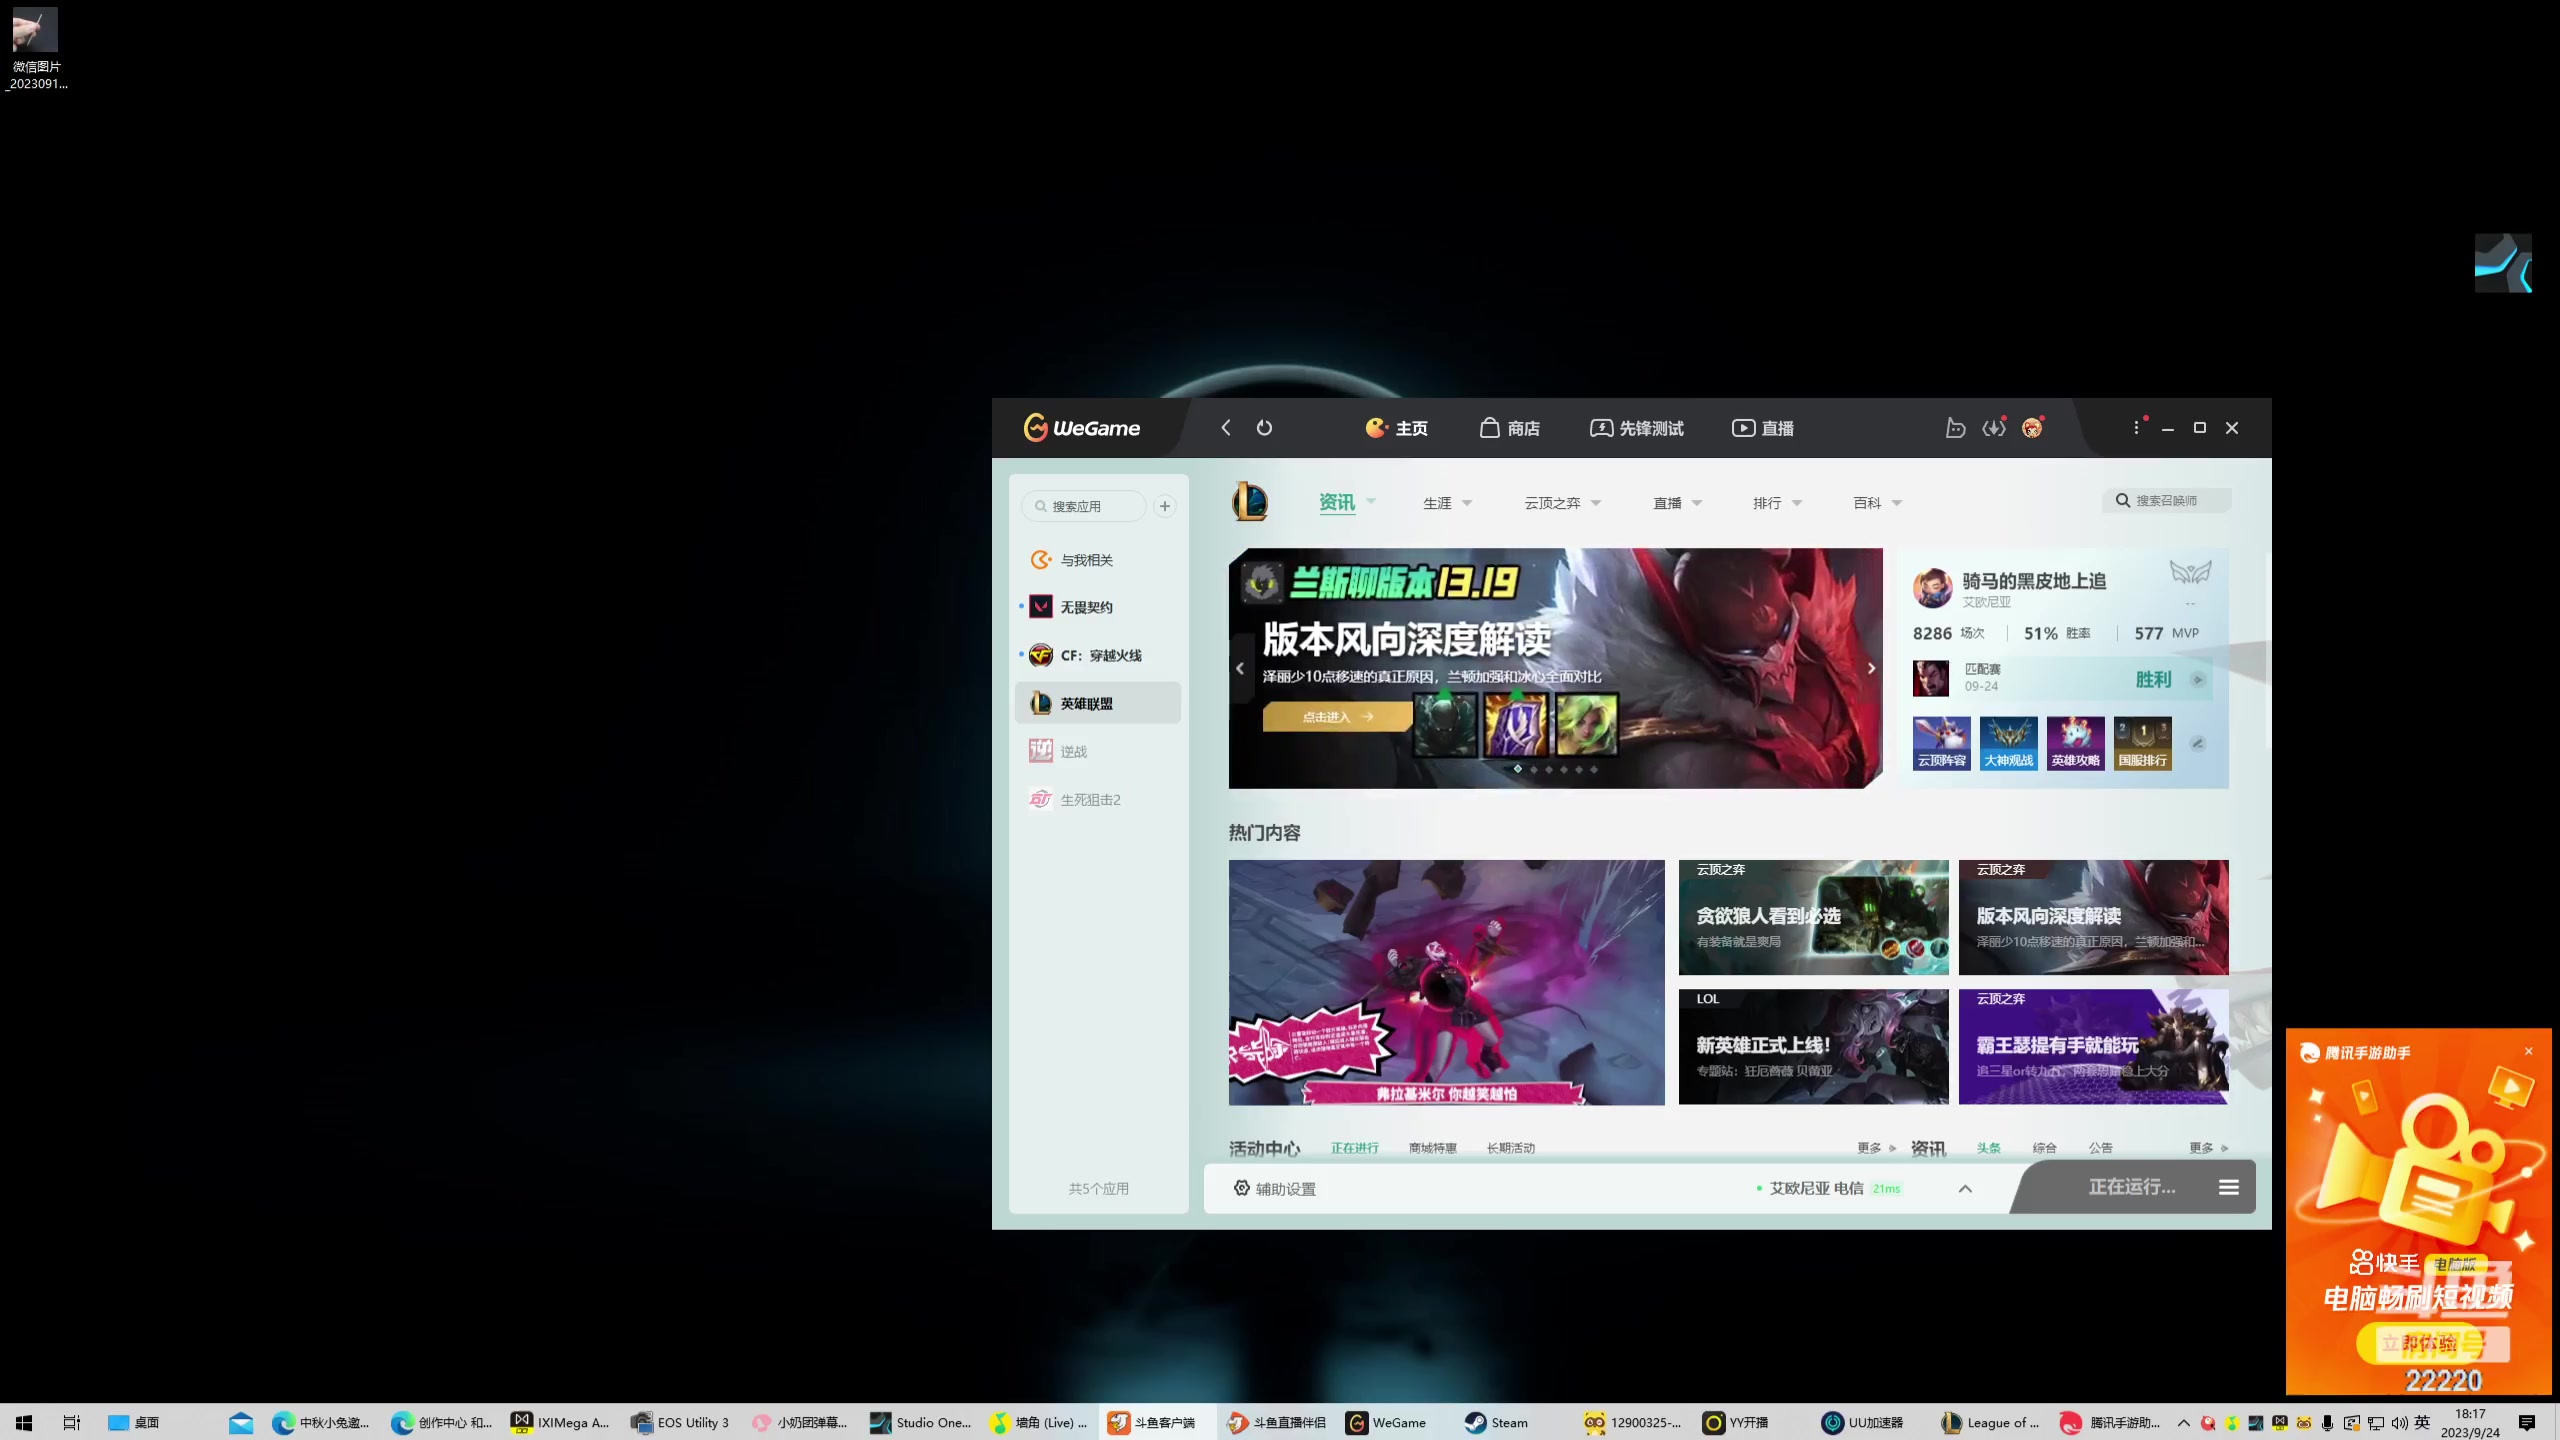The width and height of the screenshot is (2560, 1440).
Task: Select CF: 穿越火线 in sidebar
Action: click(1098, 655)
